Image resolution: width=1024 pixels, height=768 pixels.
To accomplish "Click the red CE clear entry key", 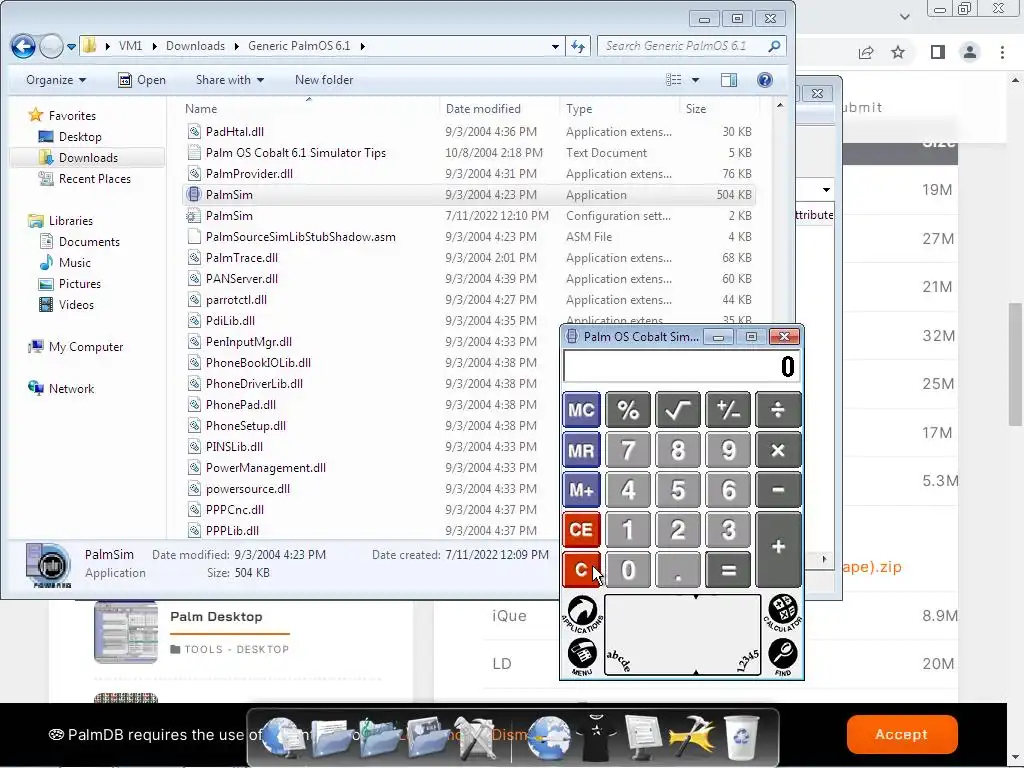I will pyautogui.click(x=581, y=530).
